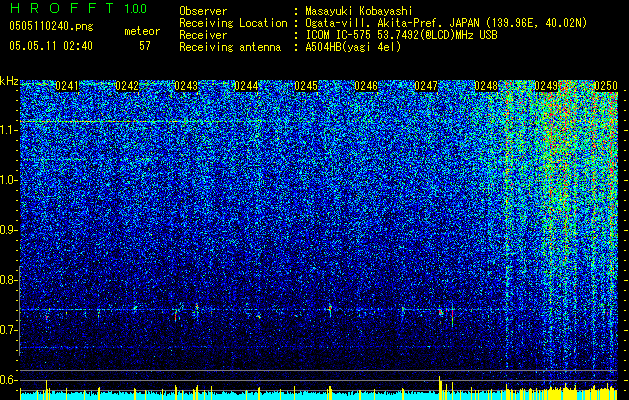Click the 0.6 frequency axis label
The width and height of the screenshot is (629, 400).
tap(8, 380)
